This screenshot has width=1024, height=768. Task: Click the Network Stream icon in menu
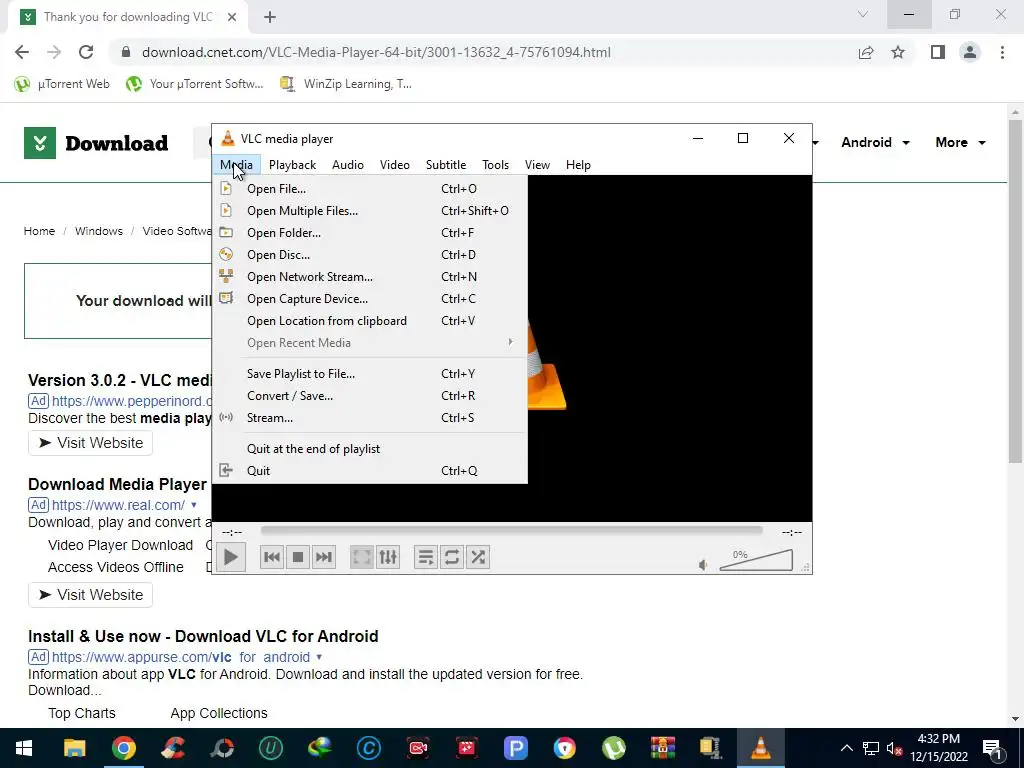pos(226,276)
